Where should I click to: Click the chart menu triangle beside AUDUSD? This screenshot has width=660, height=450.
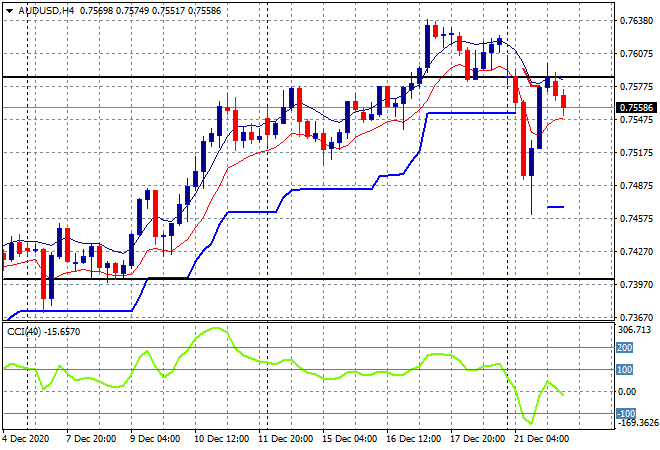tap(9, 11)
